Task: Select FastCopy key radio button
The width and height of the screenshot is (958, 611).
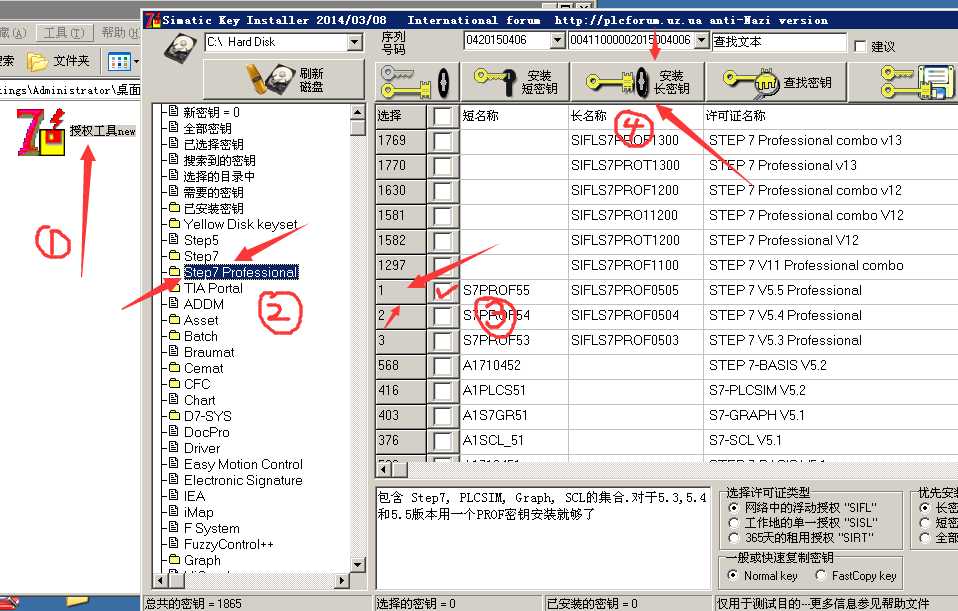Action: tap(821, 576)
